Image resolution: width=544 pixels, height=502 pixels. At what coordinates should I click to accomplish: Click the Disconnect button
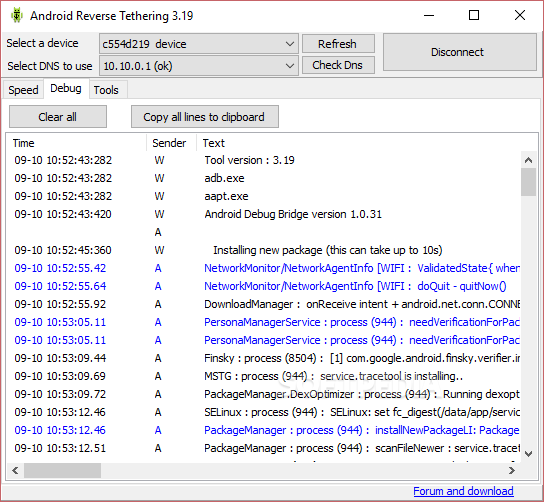click(460, 52)
